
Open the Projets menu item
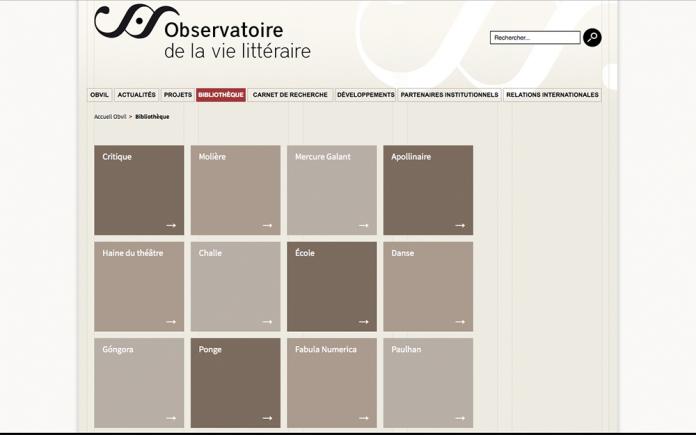[x=178, y=95]
